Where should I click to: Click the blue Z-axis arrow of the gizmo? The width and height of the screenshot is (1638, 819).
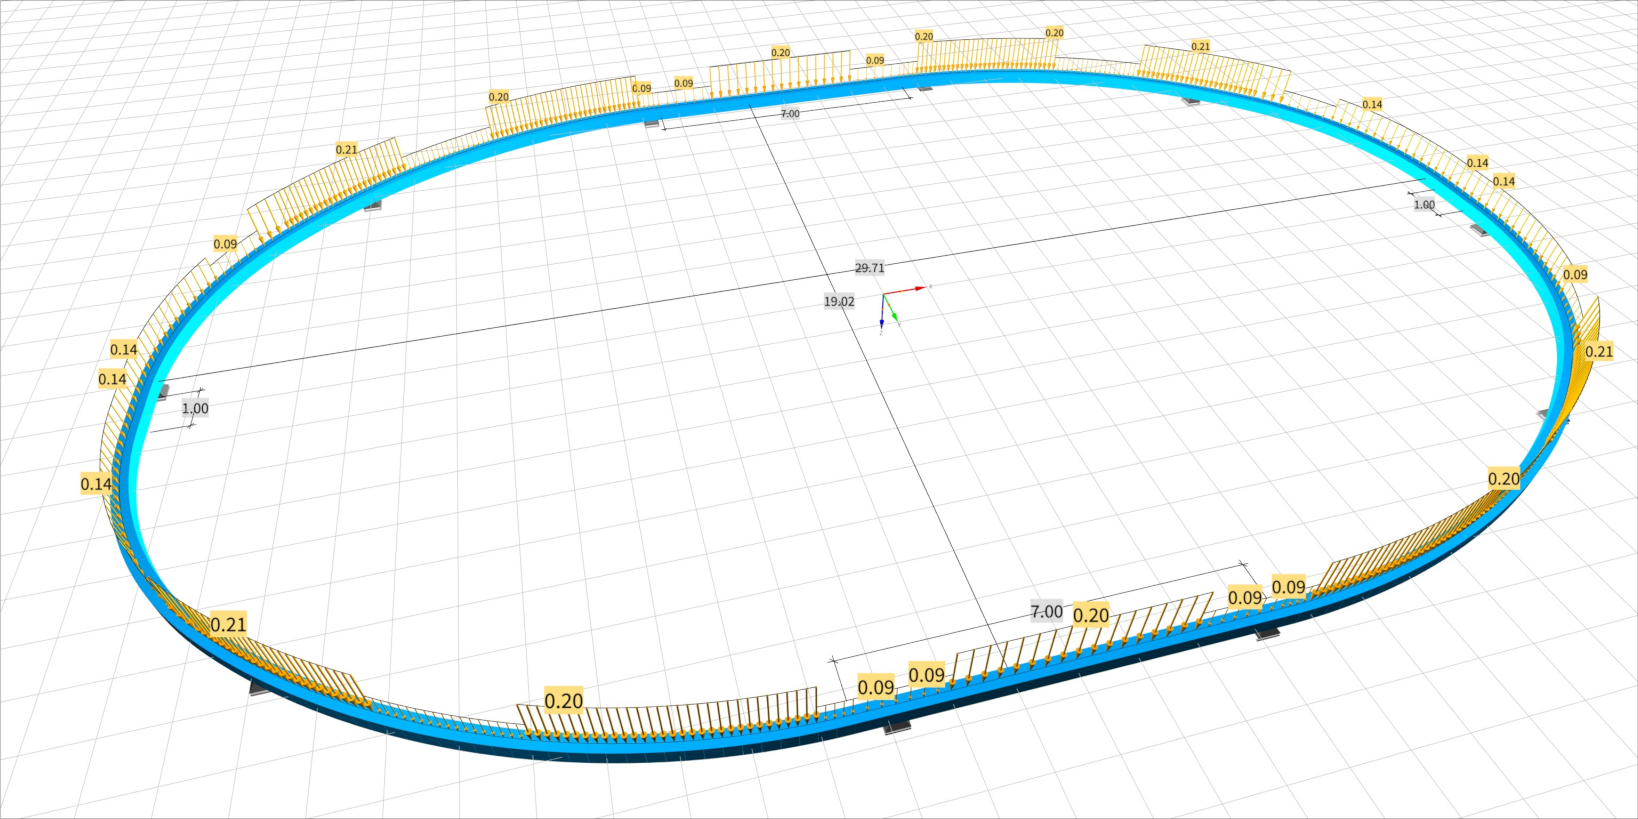coord(881,321)
